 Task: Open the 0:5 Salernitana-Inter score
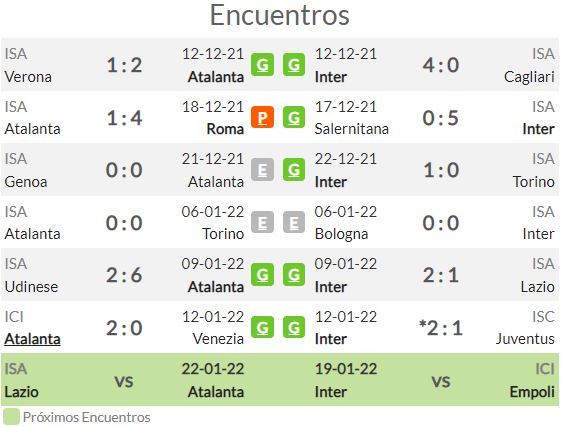(440, 118)
